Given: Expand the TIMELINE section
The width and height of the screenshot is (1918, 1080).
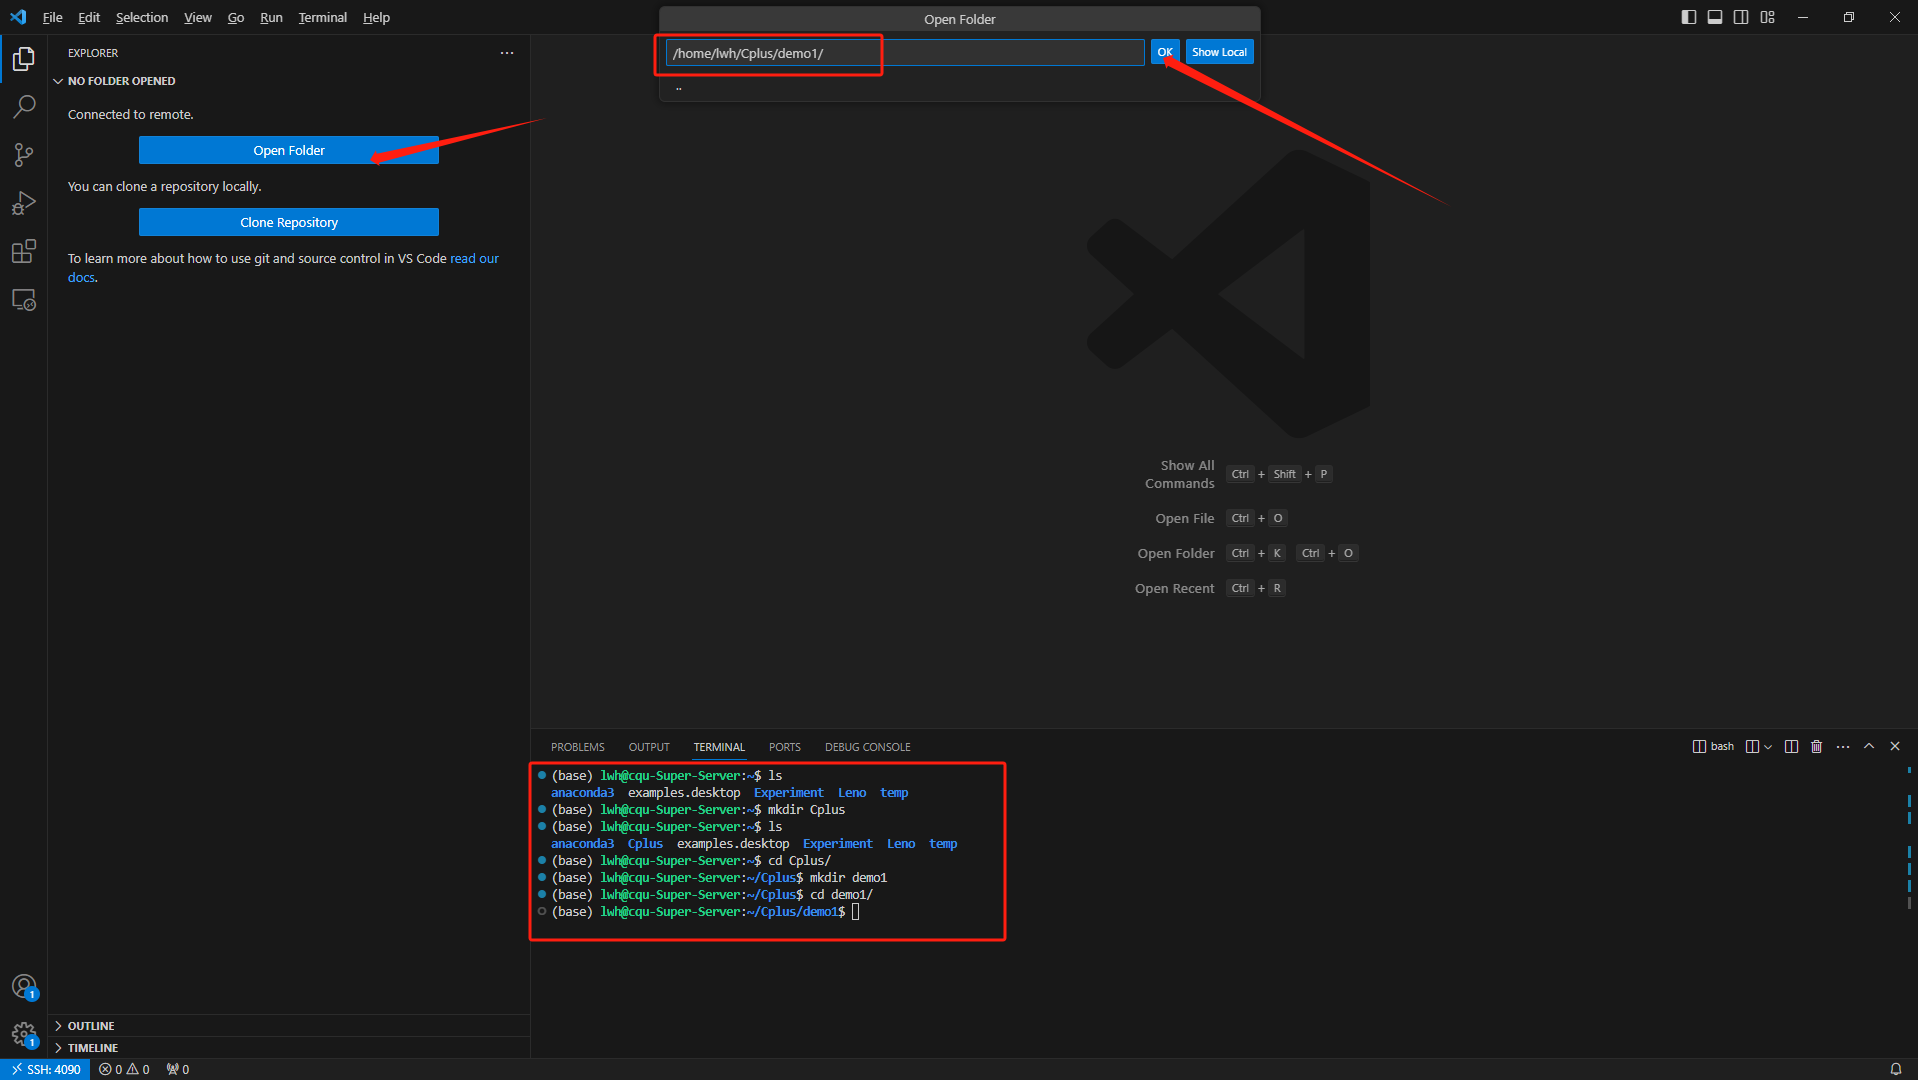Looking at the screenshot, I should coord(289,1048).
